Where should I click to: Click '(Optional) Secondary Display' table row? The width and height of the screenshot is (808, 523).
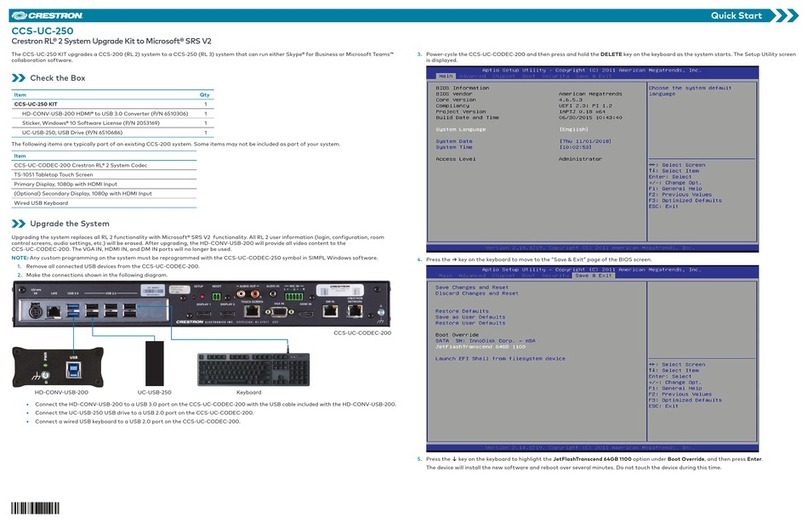[104, 194]
